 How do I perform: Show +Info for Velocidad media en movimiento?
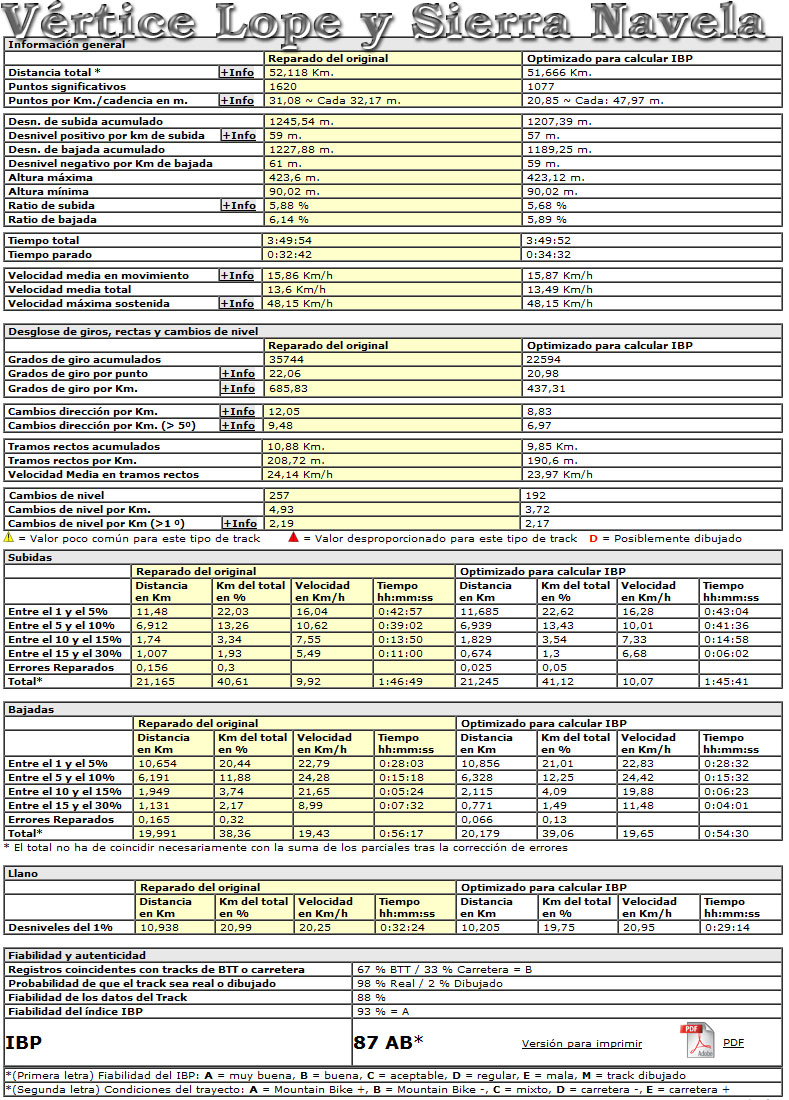point(237,275)
